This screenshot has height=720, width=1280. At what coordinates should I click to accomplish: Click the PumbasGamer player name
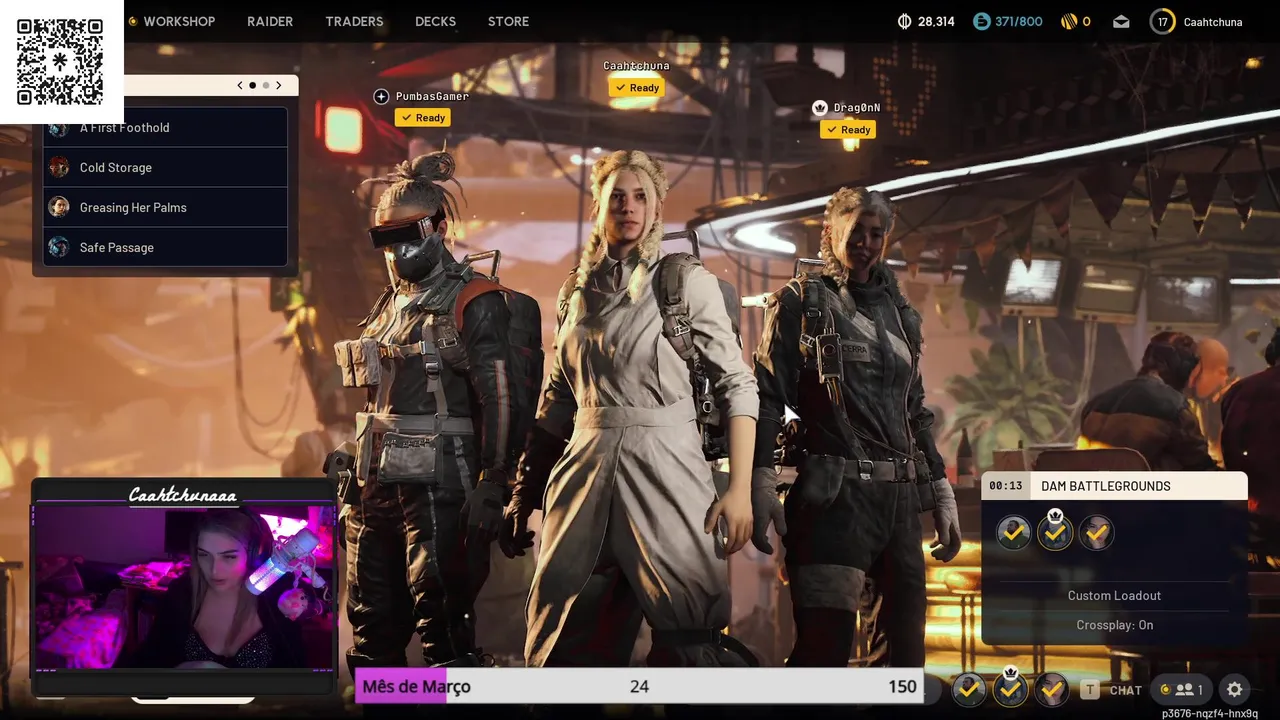(x=432, y=96)
